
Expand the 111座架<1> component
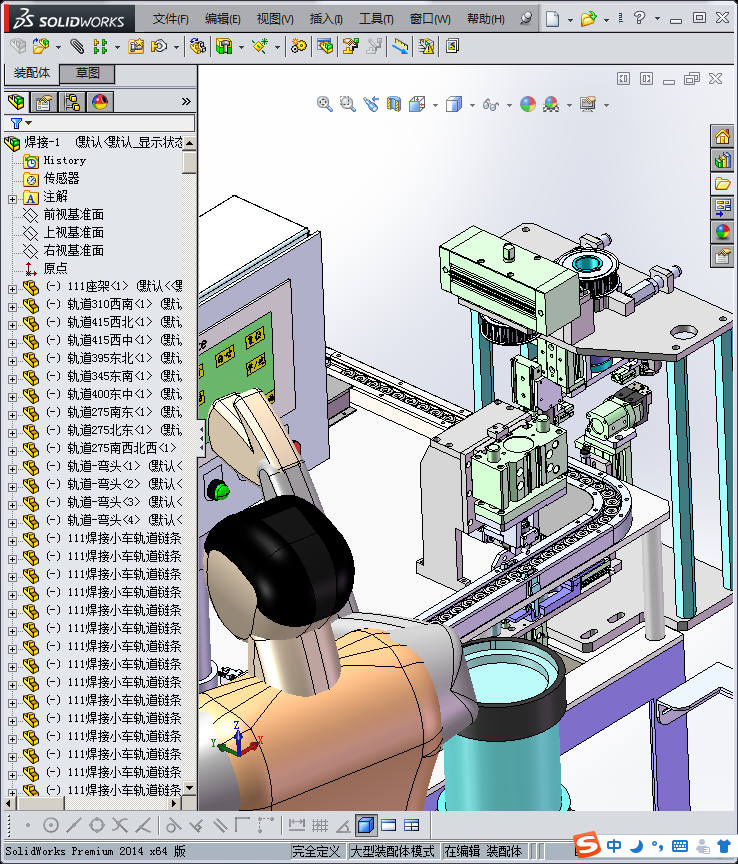tap(12, 289)
